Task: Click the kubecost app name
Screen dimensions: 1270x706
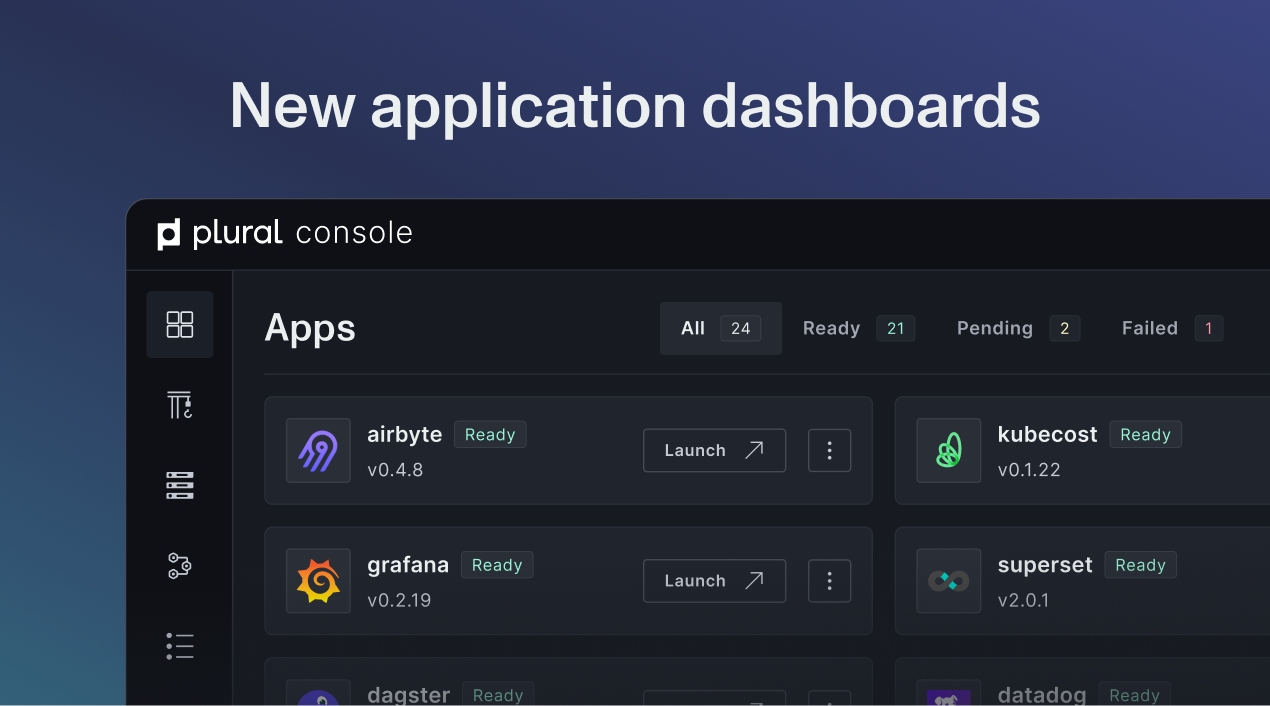Action: (1047, 434)
